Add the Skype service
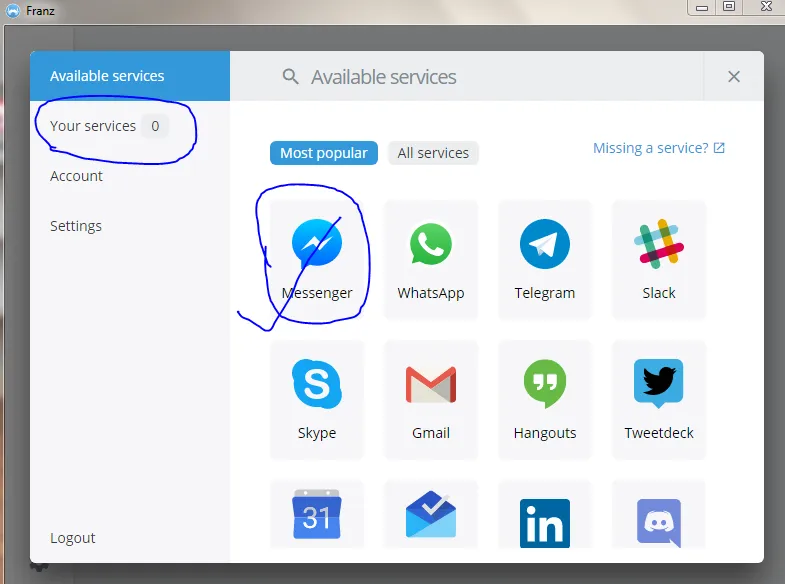The image size is (785, 584). [x=317, y=400]
